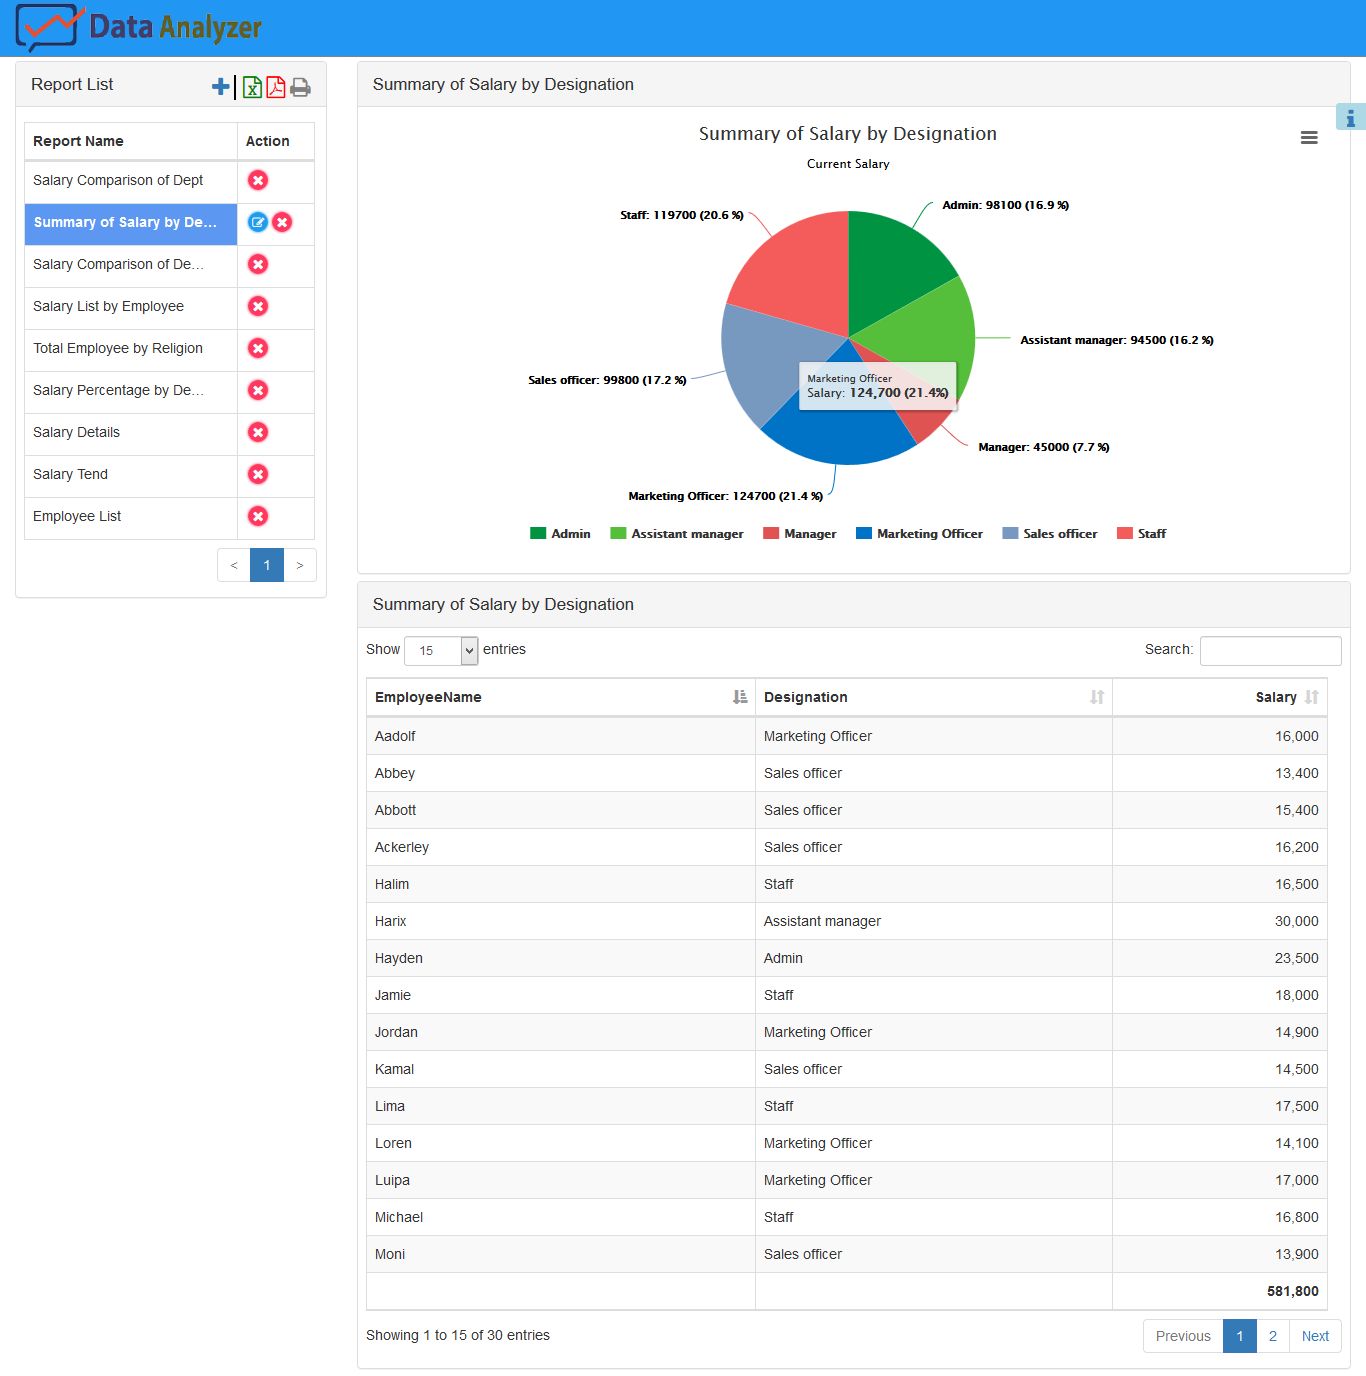Hide Staff series via legend

pos(1141,534)
